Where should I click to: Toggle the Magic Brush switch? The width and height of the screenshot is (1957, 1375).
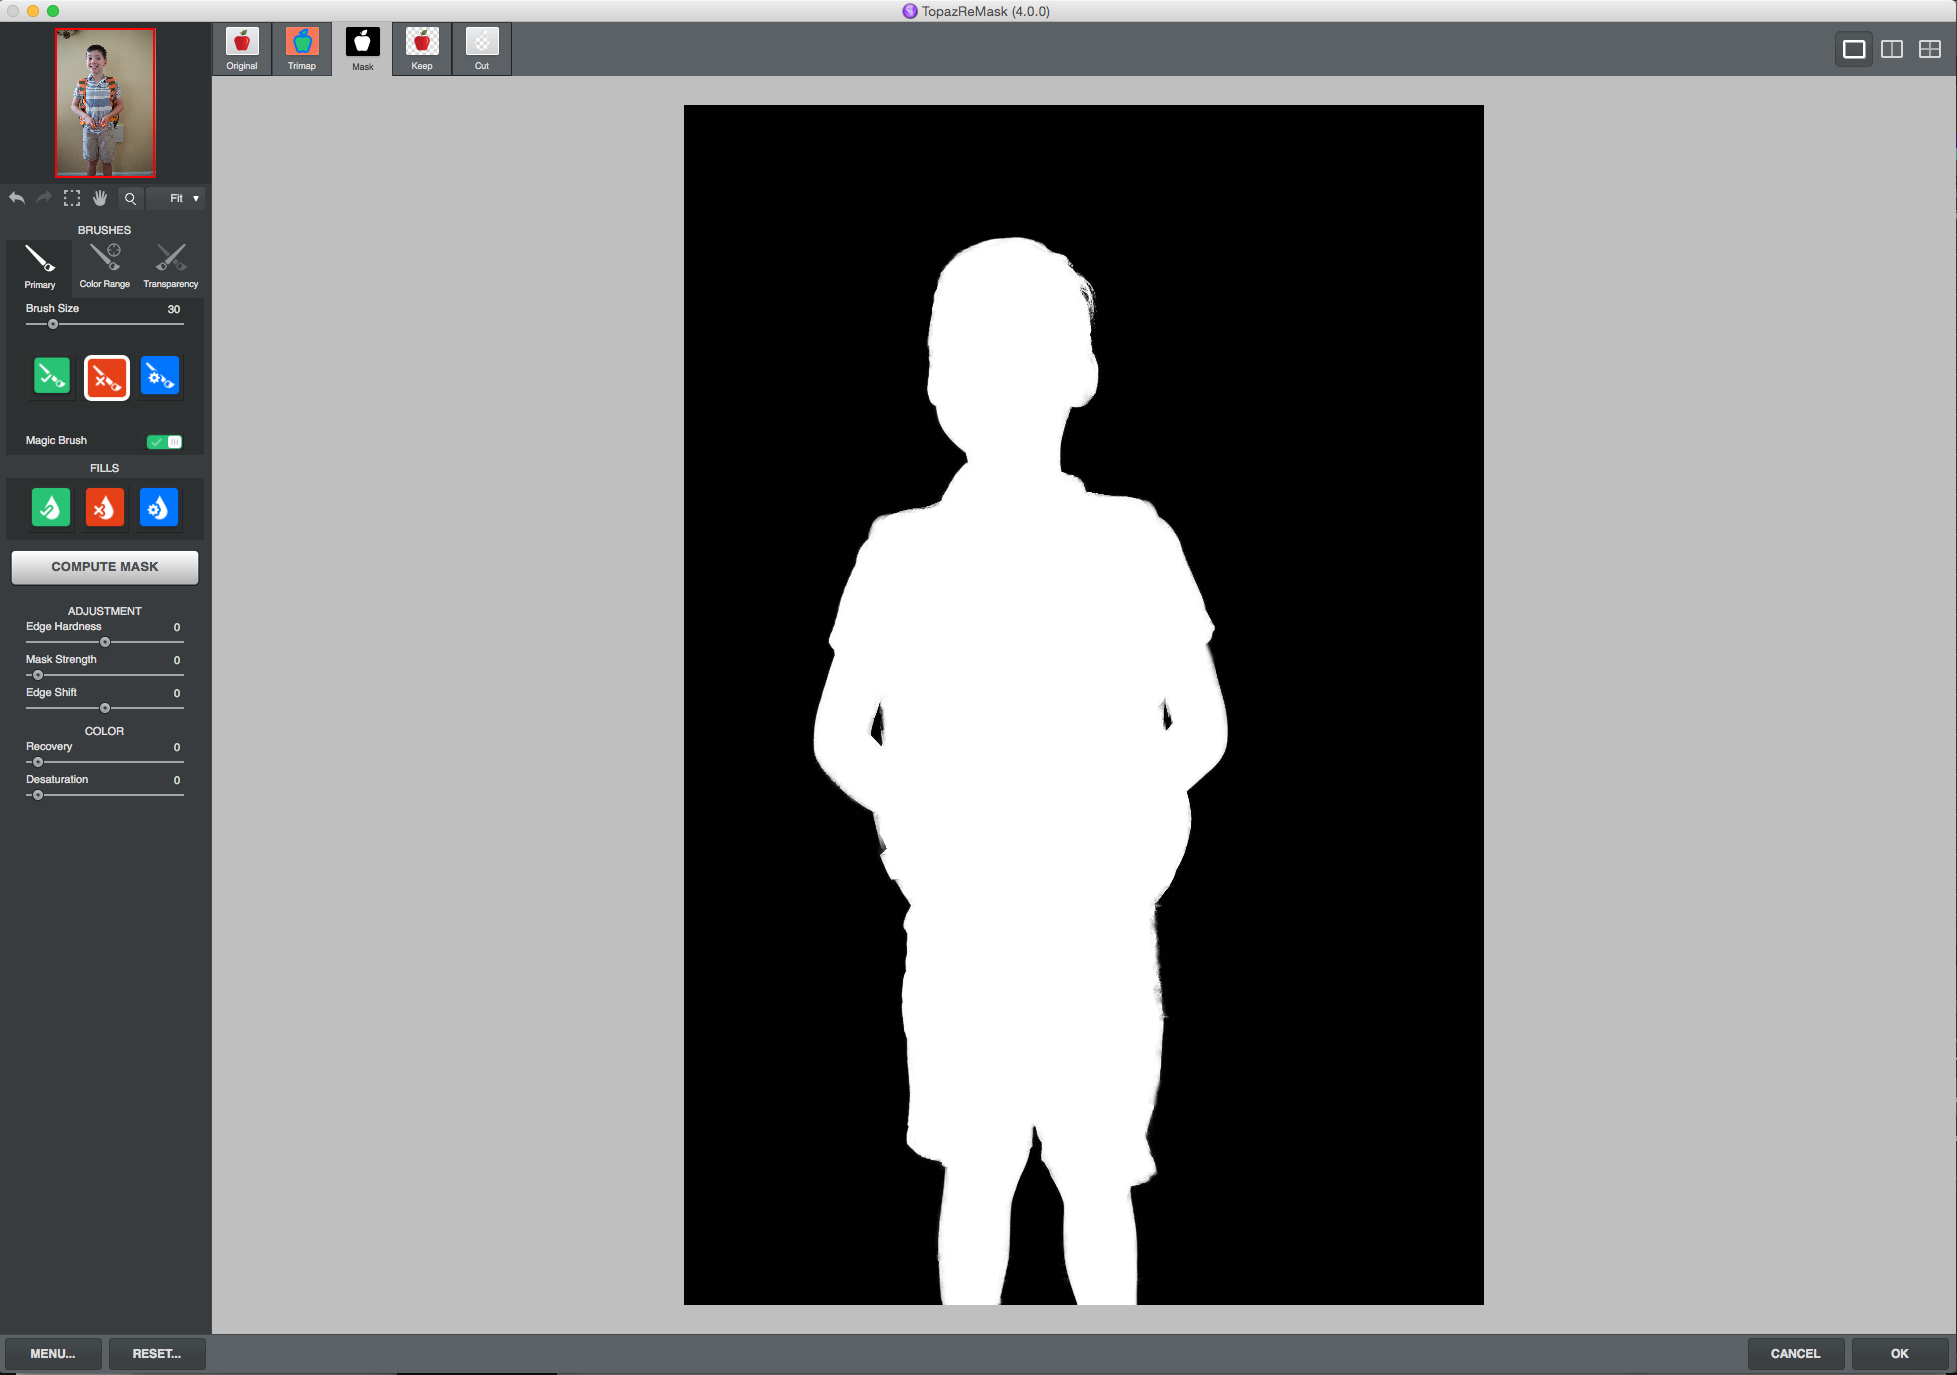tap(164, 441)
